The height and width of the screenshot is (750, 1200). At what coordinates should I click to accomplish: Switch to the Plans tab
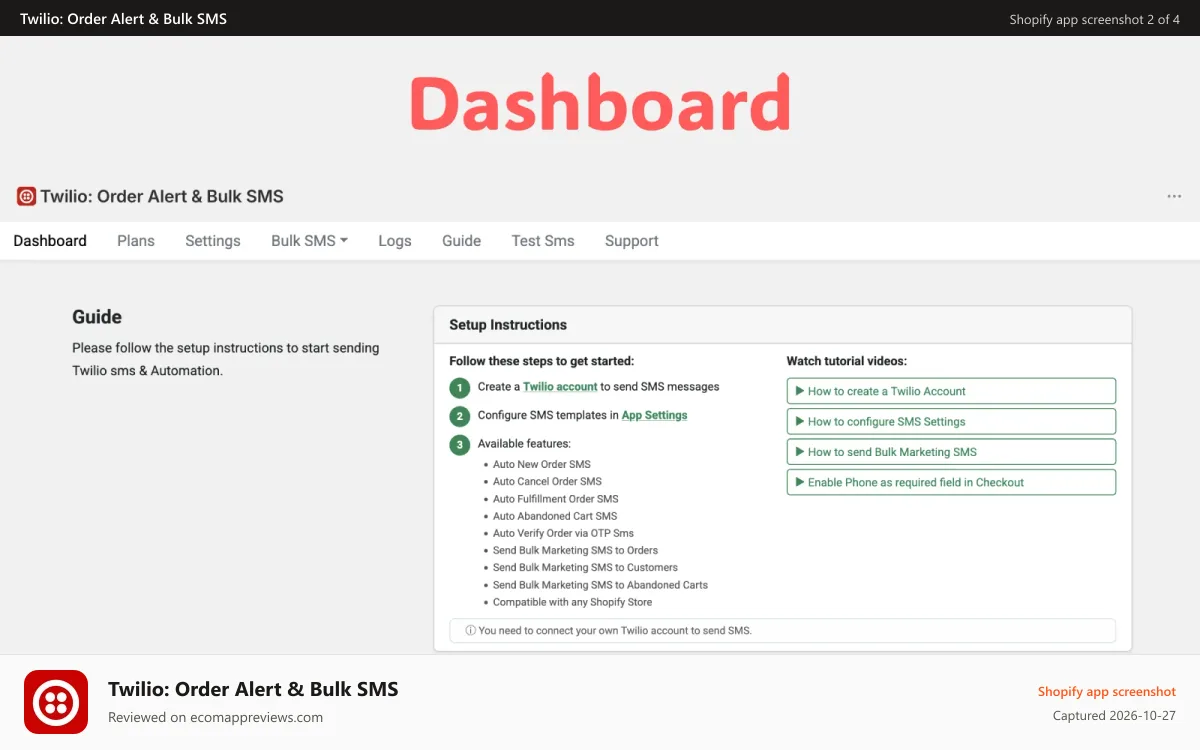pyautogui.click(x=136, y=241)
